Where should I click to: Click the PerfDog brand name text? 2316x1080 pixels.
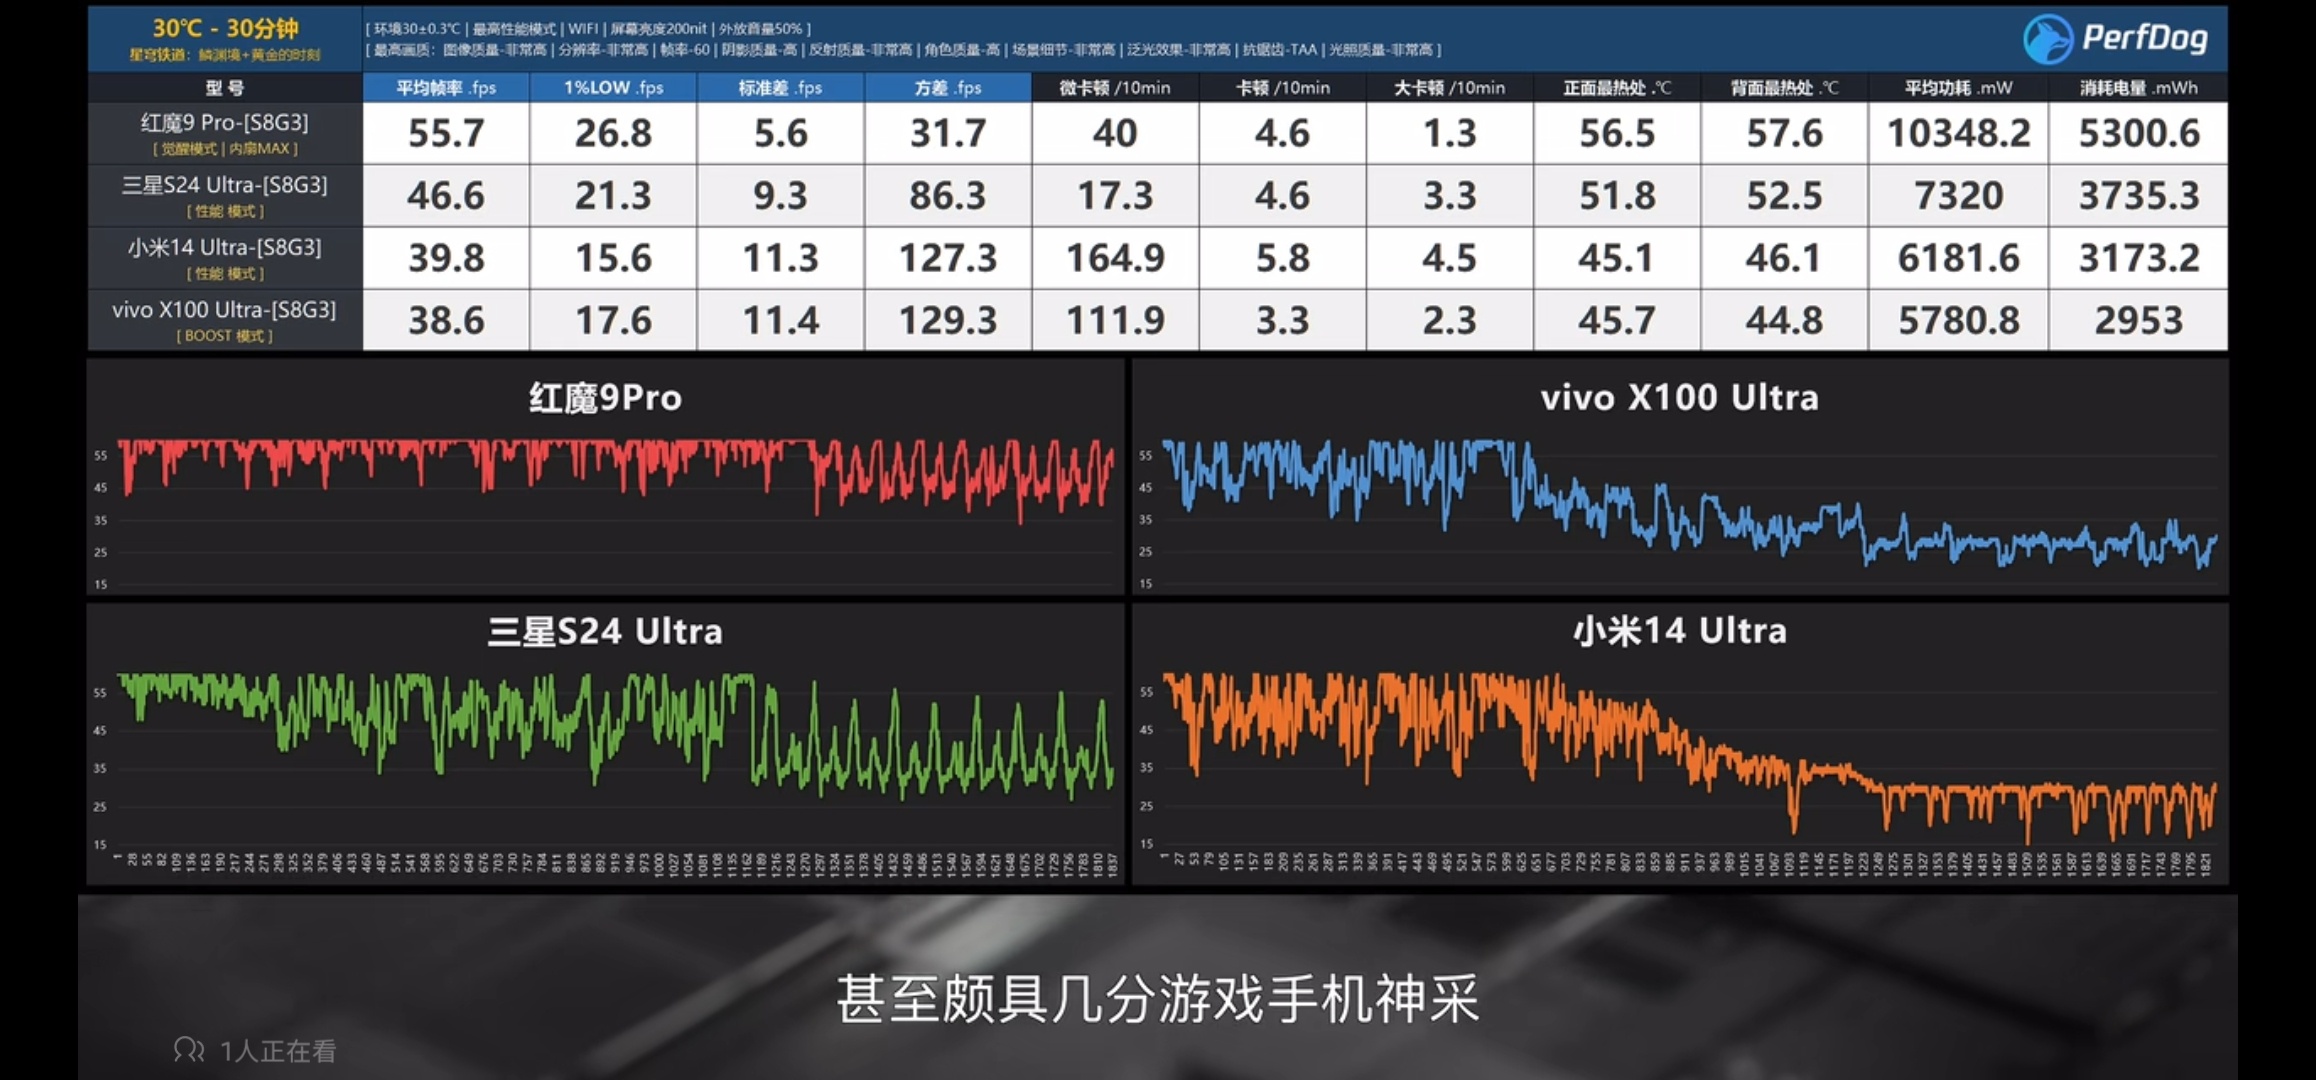coord(2144,38)
